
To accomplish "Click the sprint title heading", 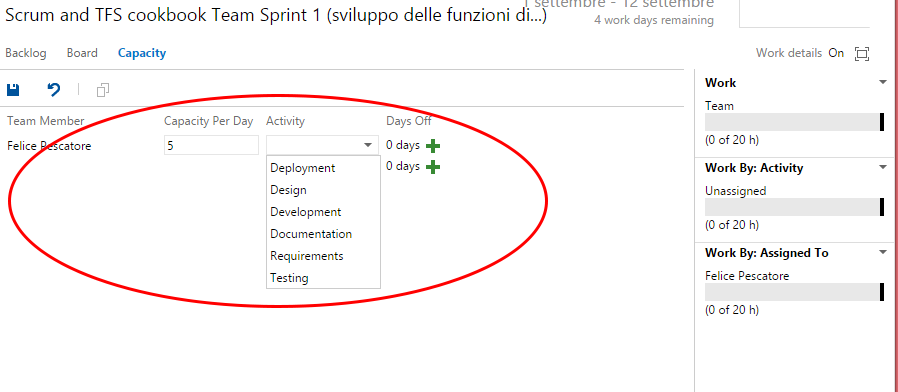I will [x=276, y=15].
